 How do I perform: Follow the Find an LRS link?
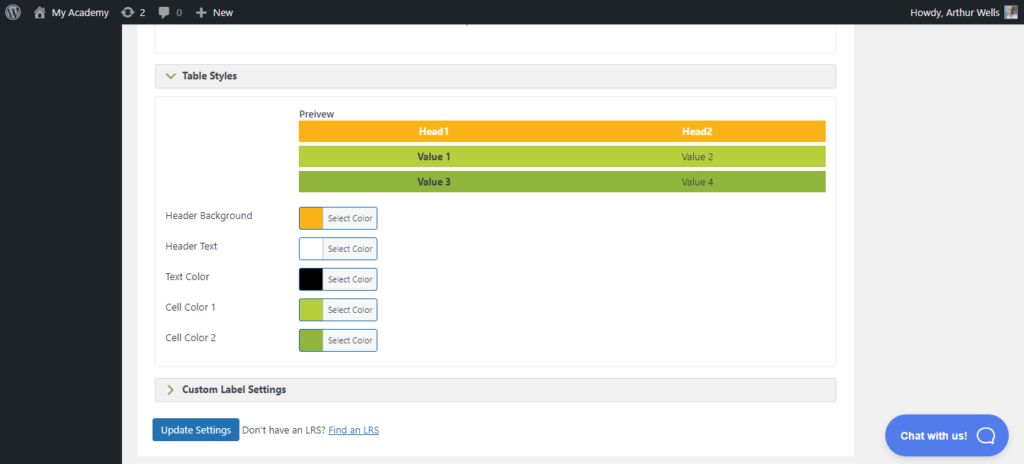point(353,430)
